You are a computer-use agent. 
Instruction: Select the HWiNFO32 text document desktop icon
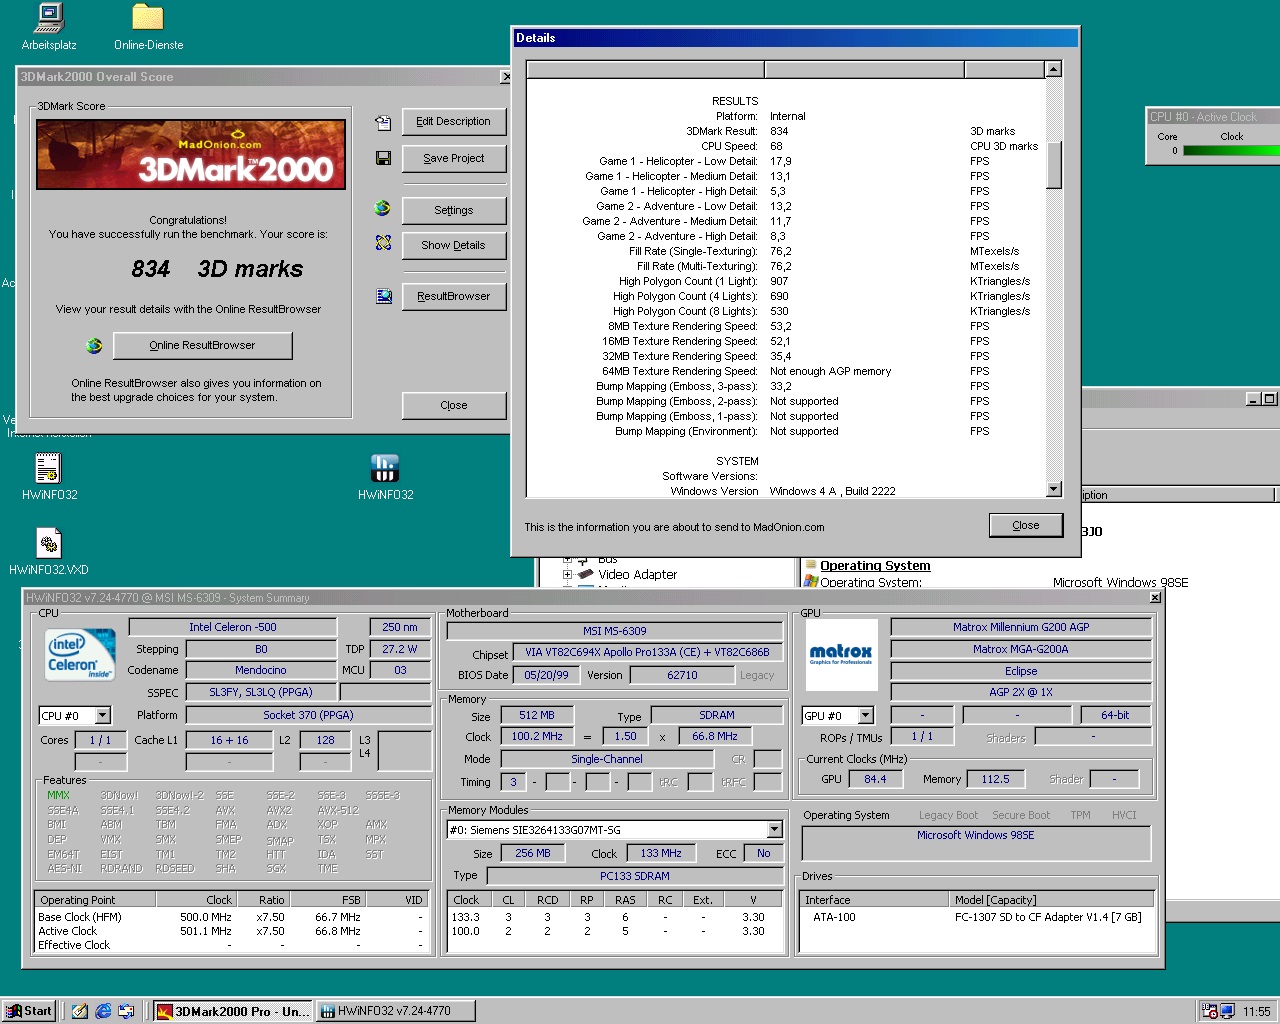[x=49, y=468]
